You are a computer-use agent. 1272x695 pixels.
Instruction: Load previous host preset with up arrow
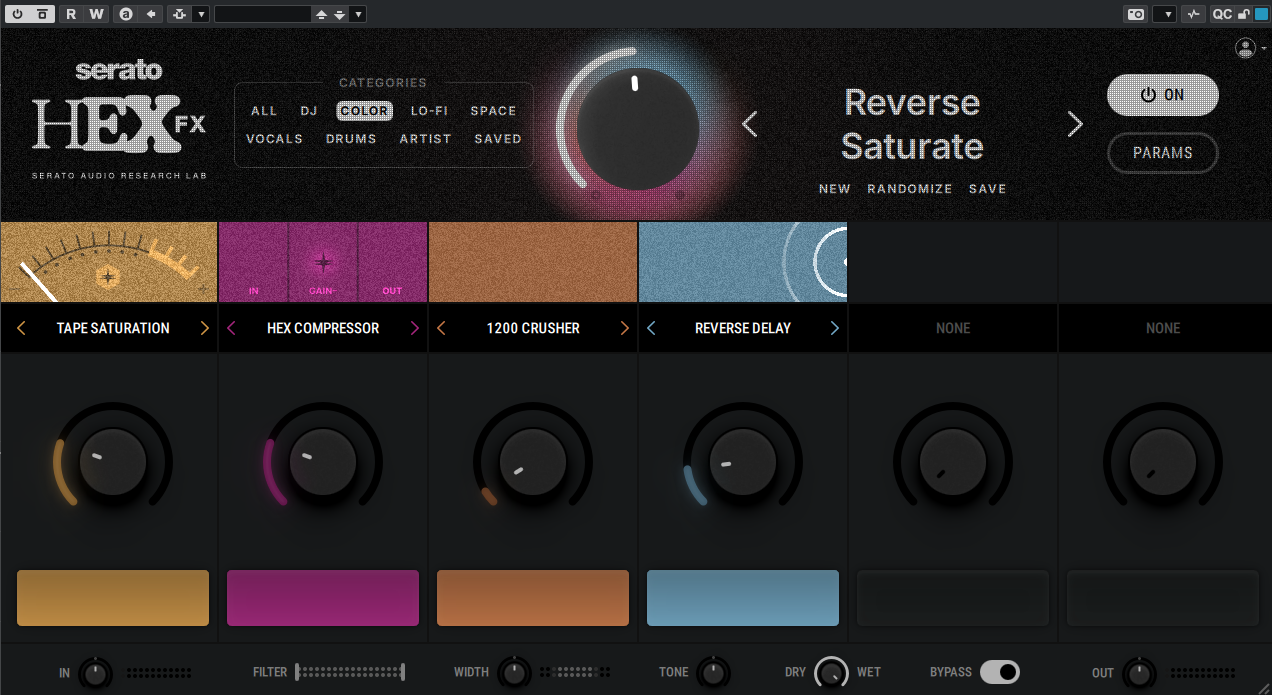(321, 14)
